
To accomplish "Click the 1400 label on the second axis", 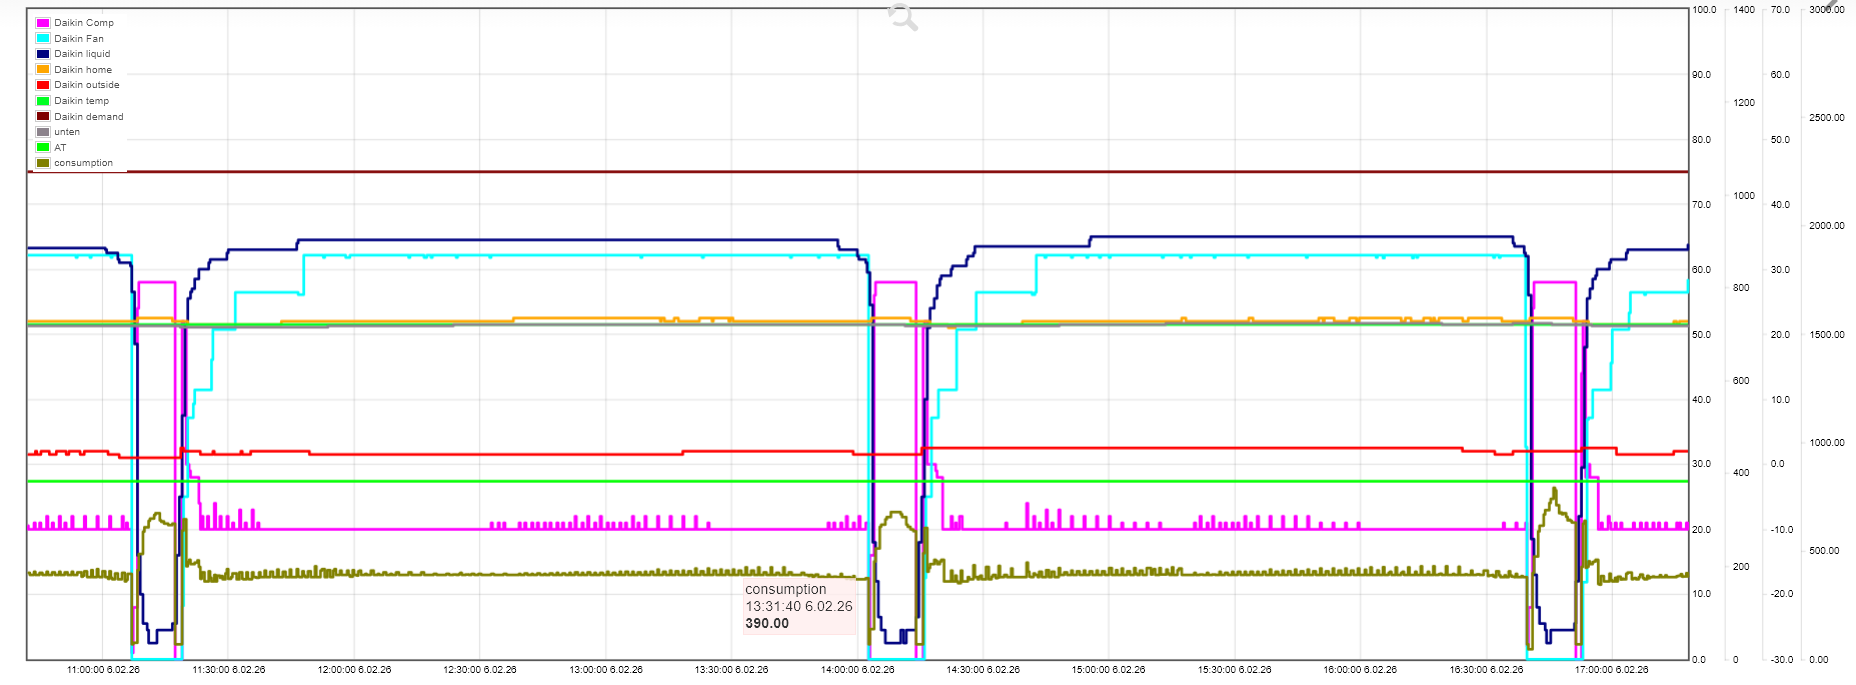I will coord(1744,10).
